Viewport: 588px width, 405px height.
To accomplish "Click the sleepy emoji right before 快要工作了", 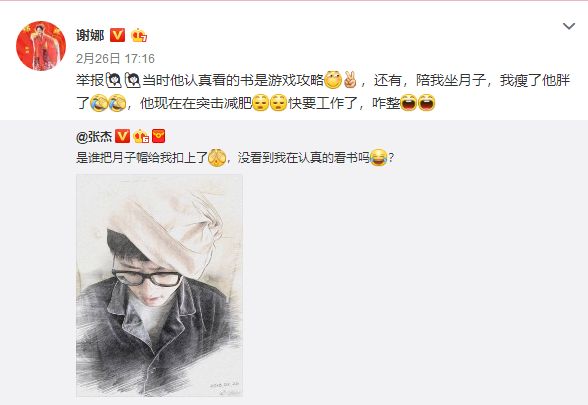I will (x=278, y=103).
